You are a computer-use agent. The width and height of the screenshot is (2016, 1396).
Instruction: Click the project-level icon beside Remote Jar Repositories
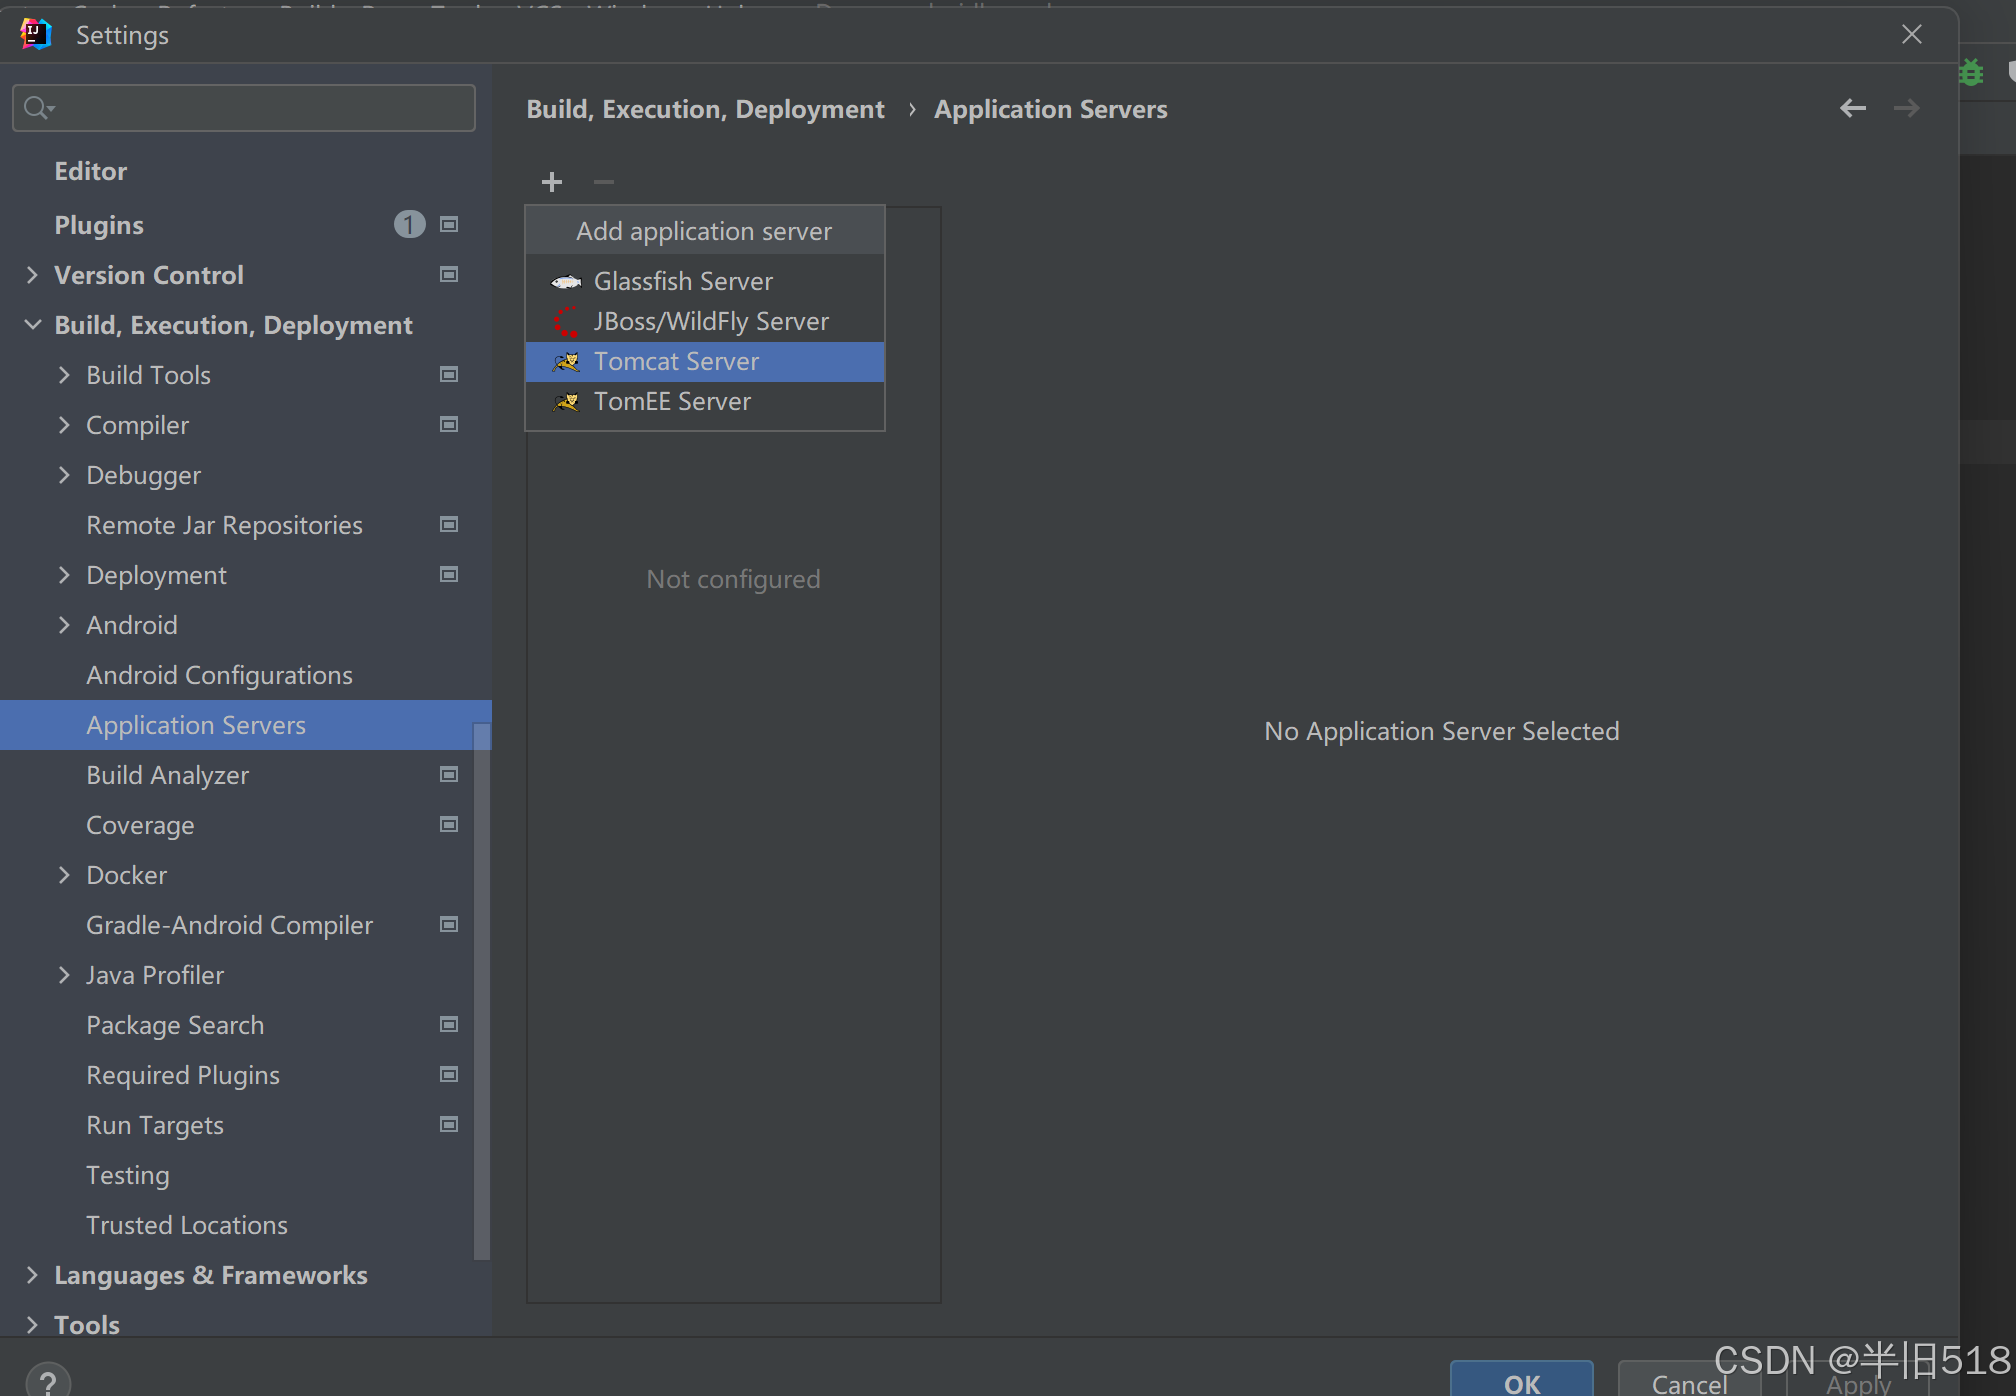tap(449, 524)
